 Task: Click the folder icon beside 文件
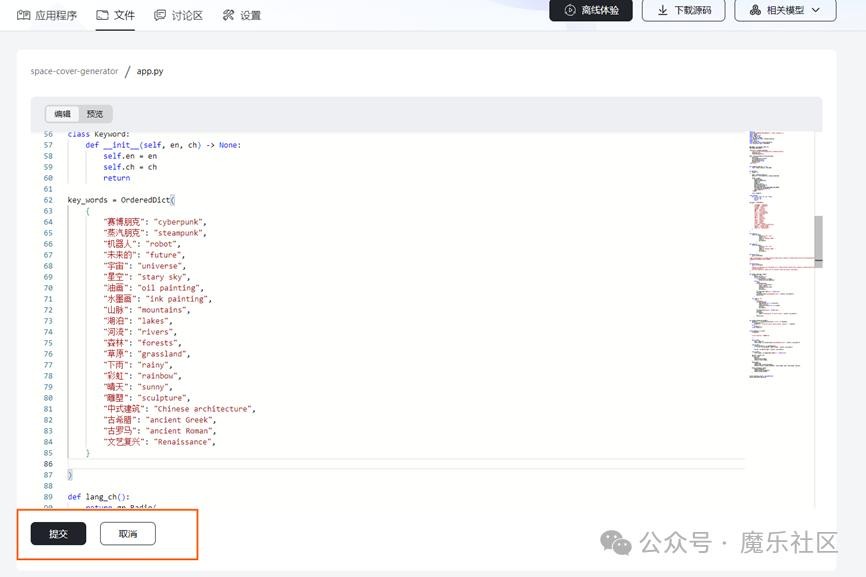click(102, 15)
